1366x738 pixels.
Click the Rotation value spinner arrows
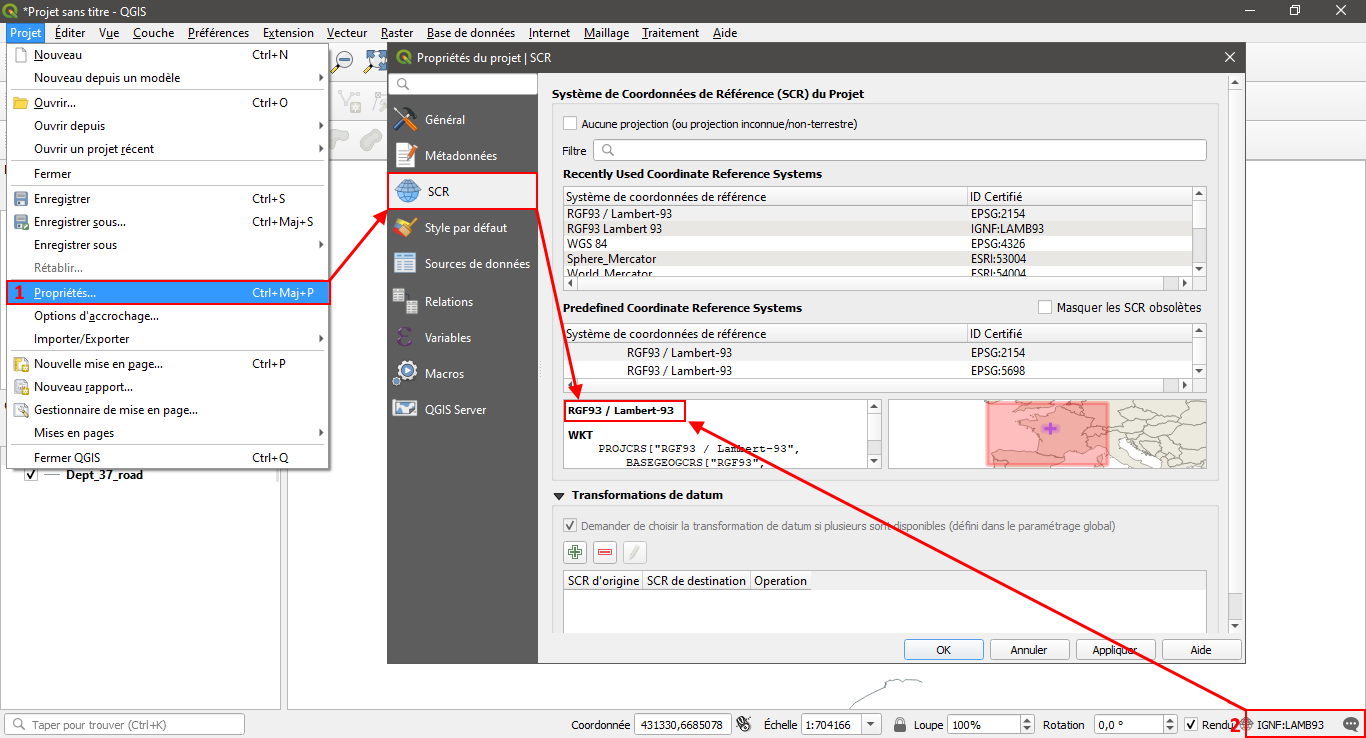(1169, 725)
